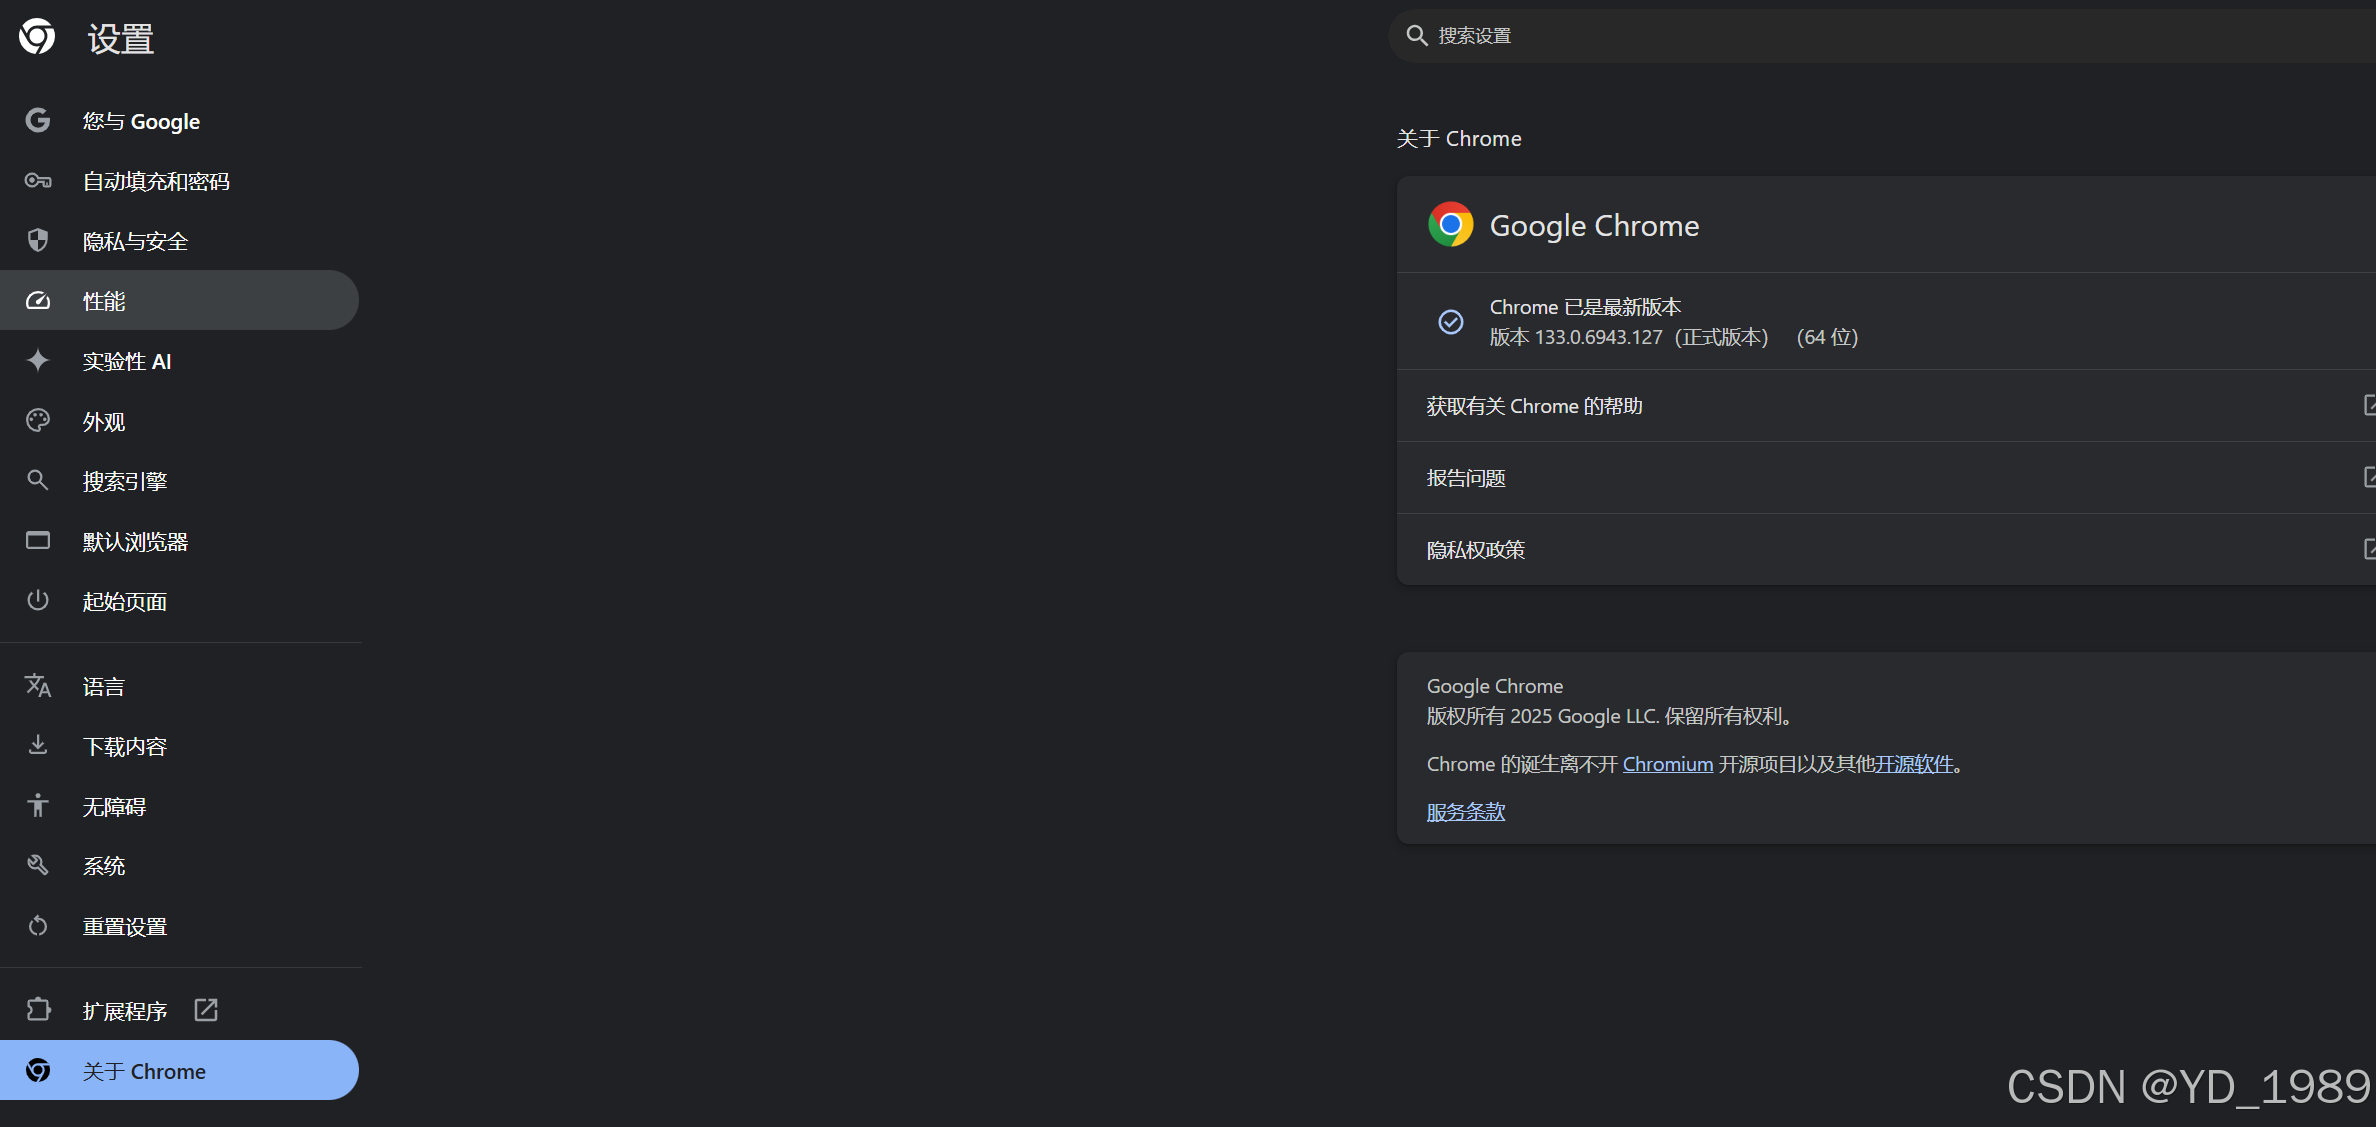Click the version text 133.0.6943.127
The width and height of the screenshot is (2376, 1127).
pyautogui.click(x=1598, y=337)
